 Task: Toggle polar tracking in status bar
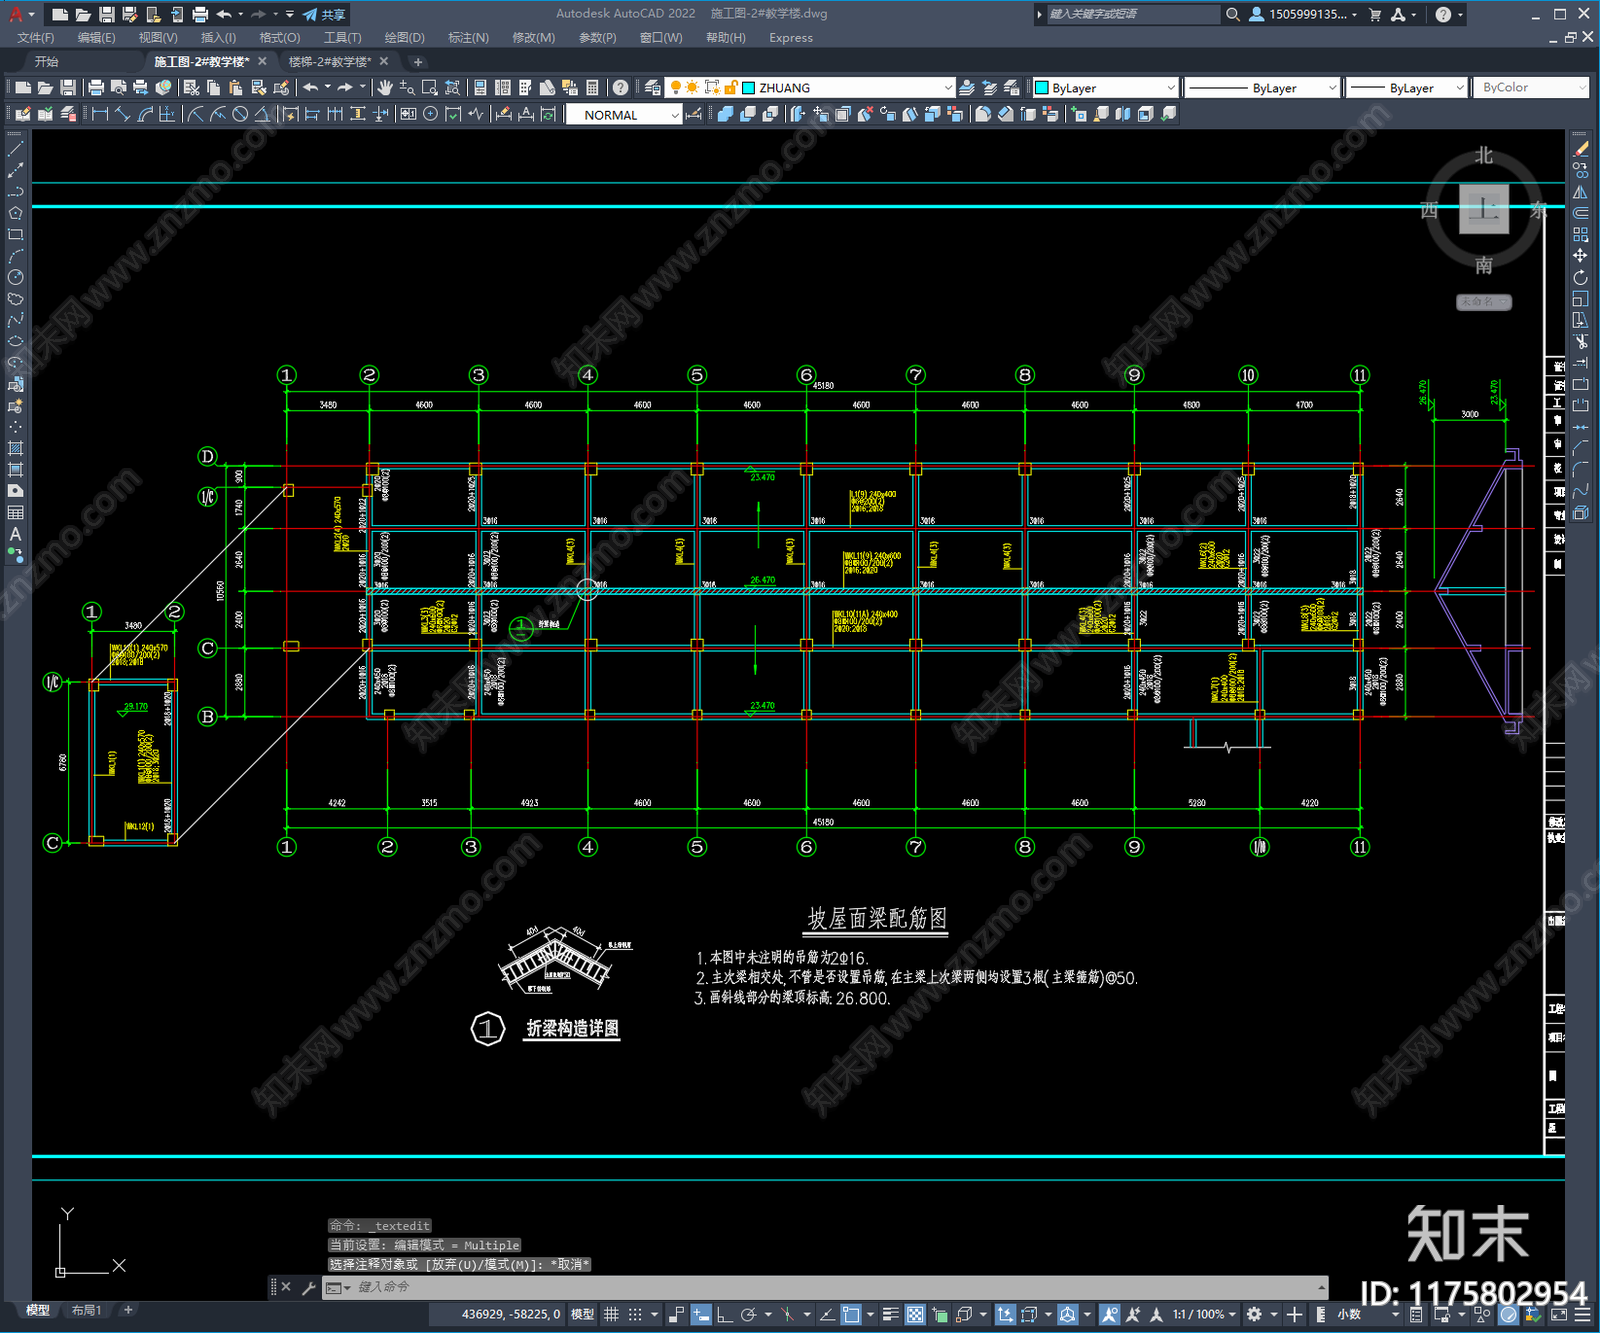coord(748,1314)
